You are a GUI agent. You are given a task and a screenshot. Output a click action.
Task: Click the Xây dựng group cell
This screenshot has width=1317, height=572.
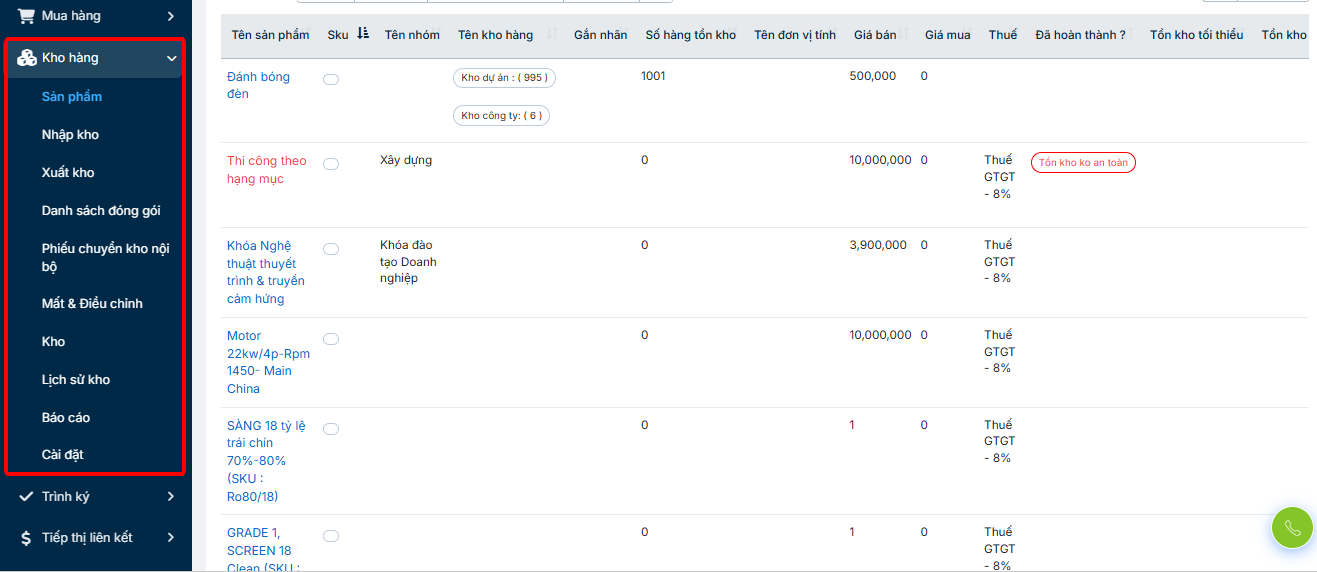pyautogui.click(x=406, y=160)
